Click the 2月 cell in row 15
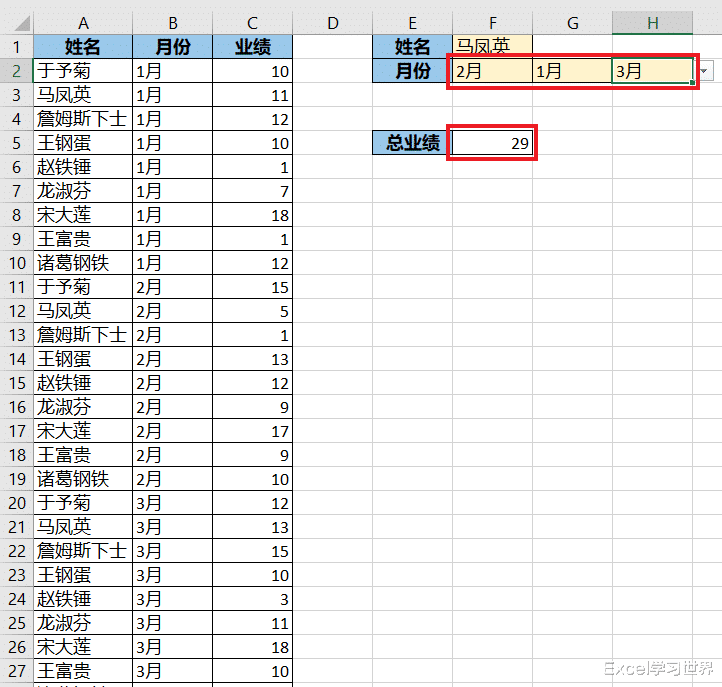Viewport: 722px width, 687px height. pos(173,383)
